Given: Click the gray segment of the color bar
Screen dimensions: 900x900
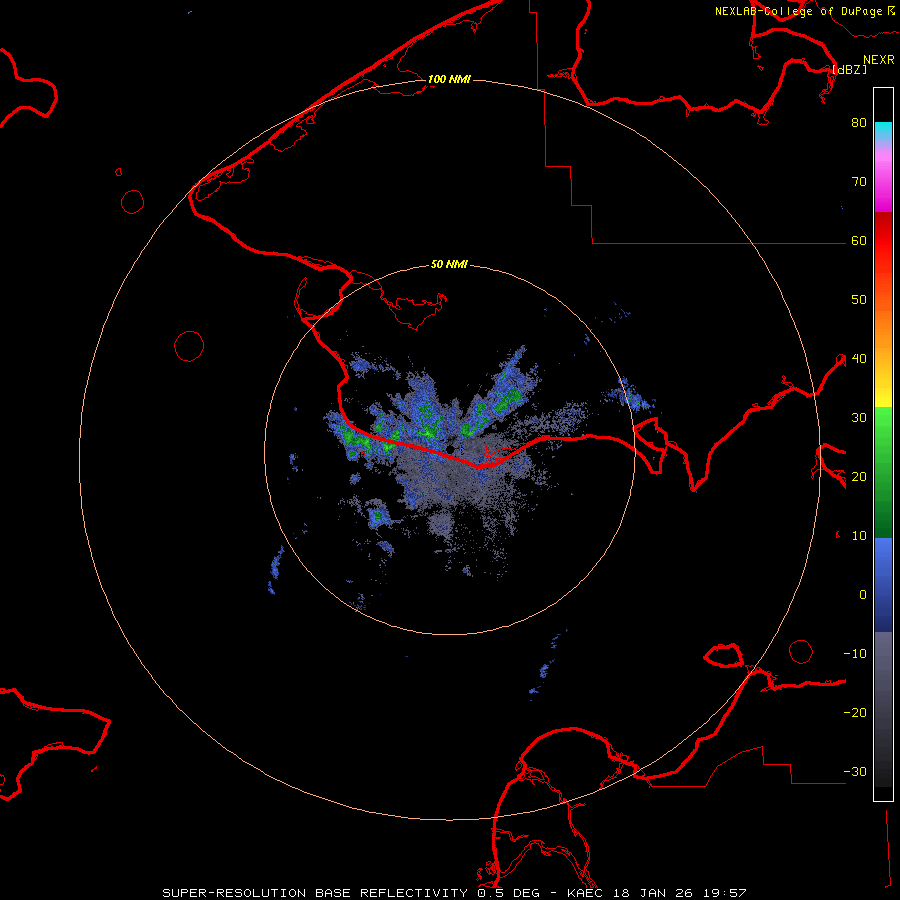Looking at the screenshot, I should pyautogui.click(x=883, y=709).
